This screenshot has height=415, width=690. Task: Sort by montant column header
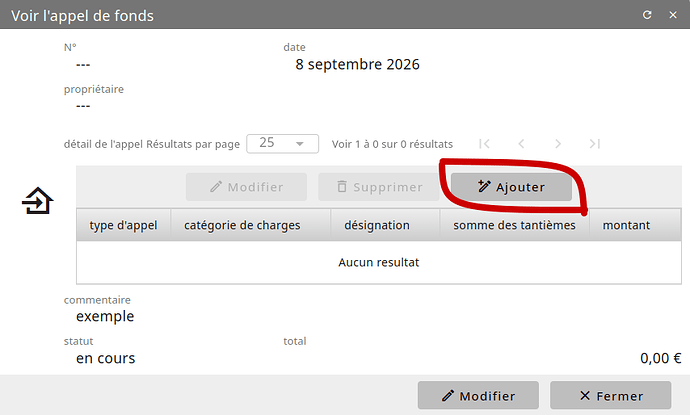point(635,225)
